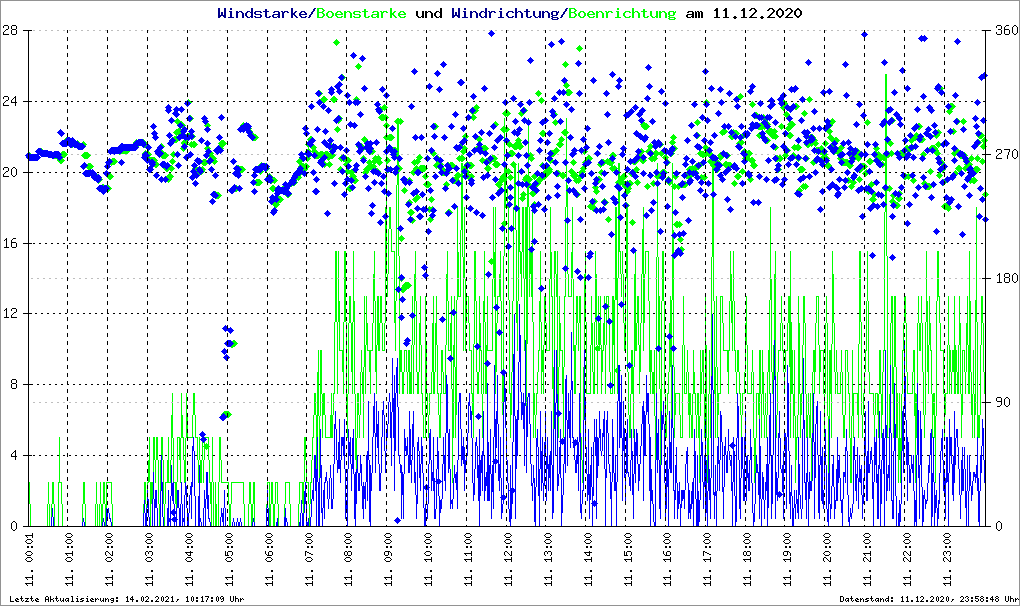Click the 180 degree label on the right axis
The width and height of the screenshot is (1020, 606).
[1003, 279]
